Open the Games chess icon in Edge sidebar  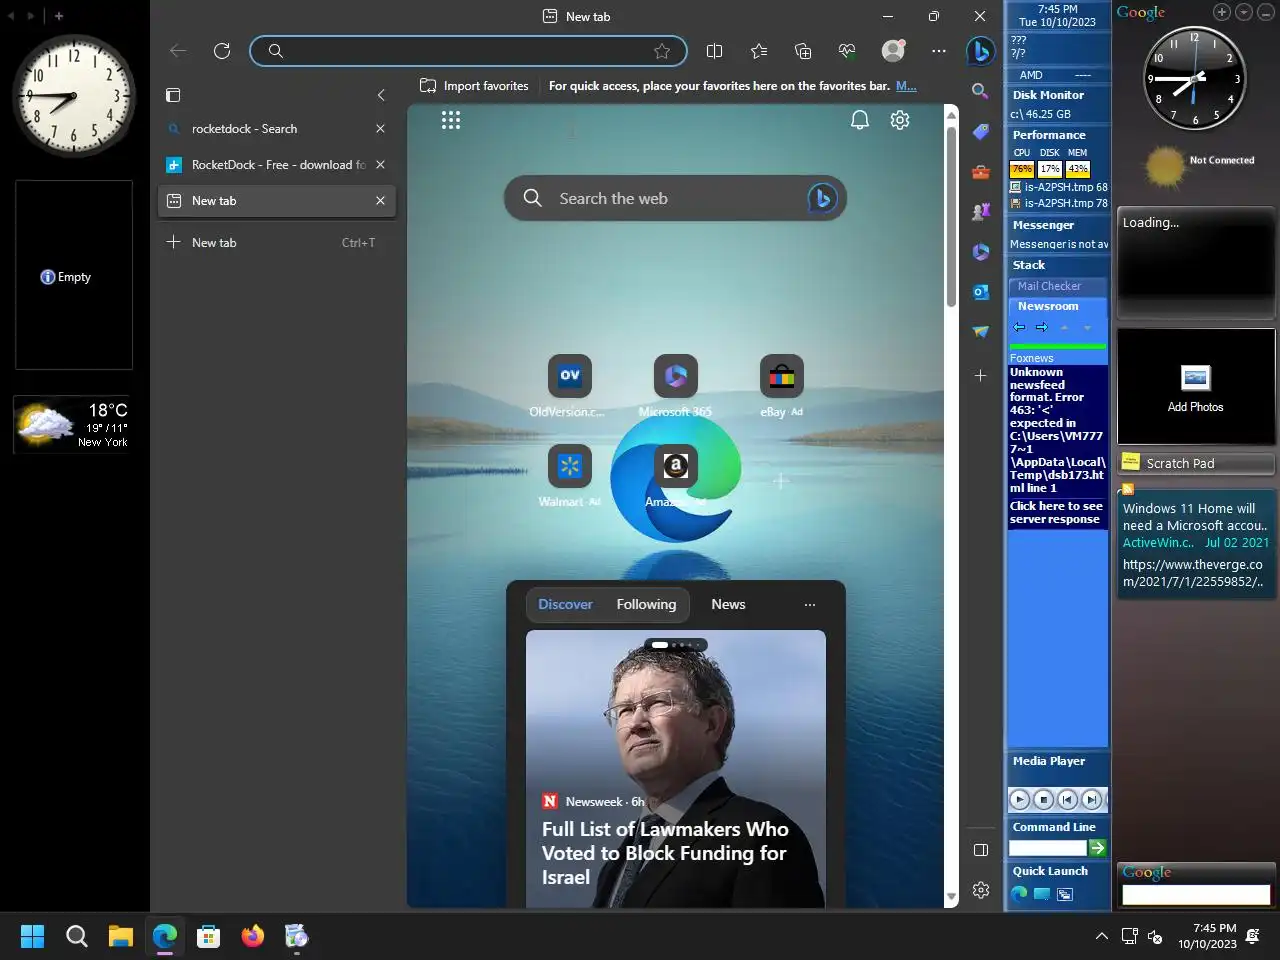(x=980, y=211)
